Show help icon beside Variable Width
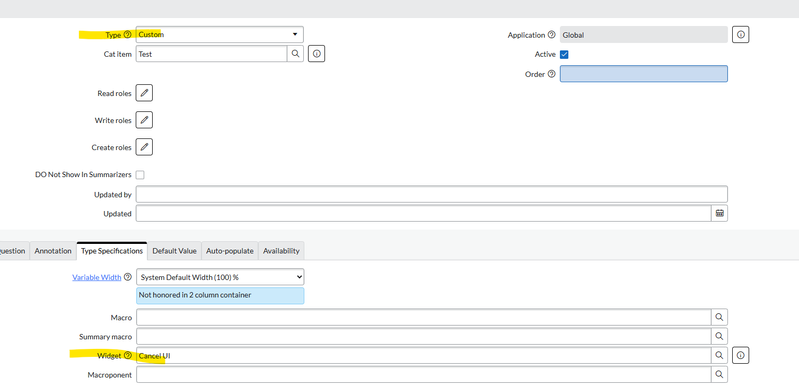The width and height of the screenshot is (799, 386). click(x=127, y=277)
